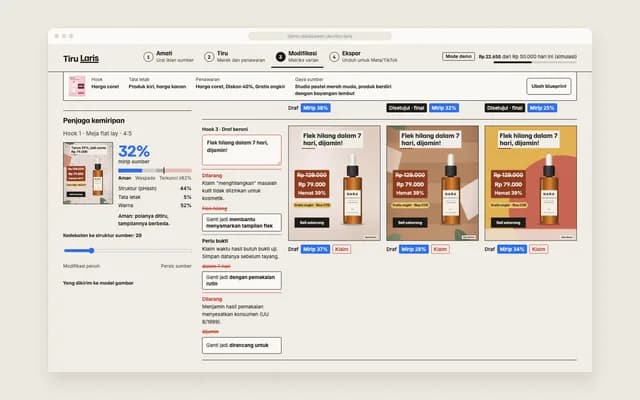
Task: Click 'Yang dikirim ke model gambar' heading
Action: click(x=98, y=283)
